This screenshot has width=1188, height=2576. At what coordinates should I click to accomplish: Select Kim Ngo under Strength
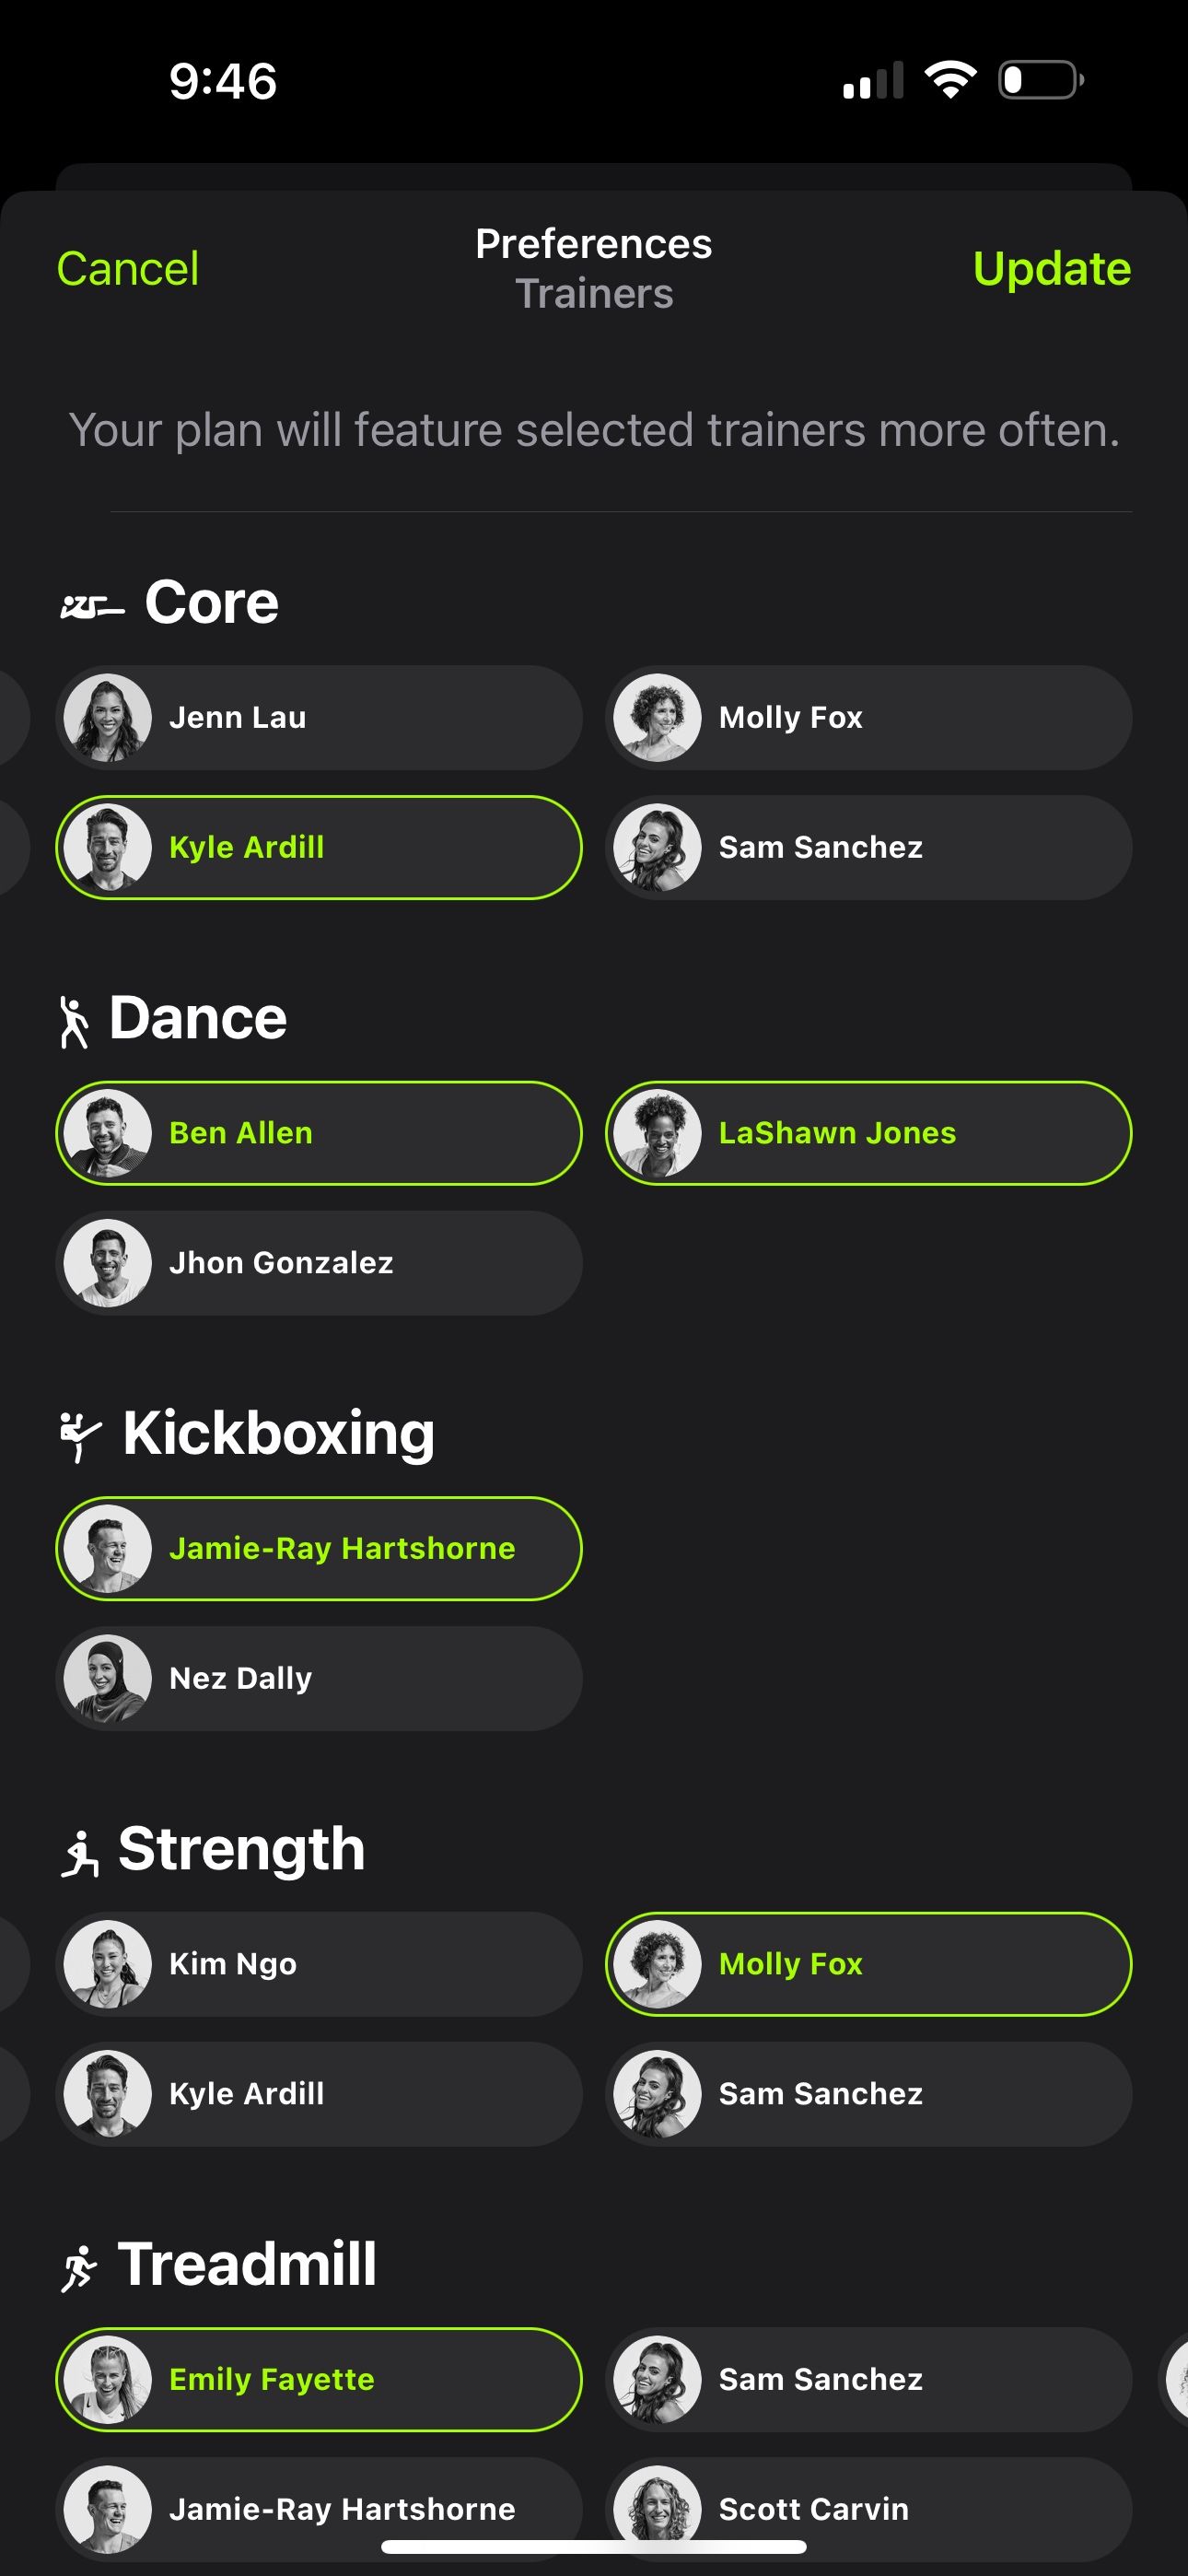coord(320,1963)
